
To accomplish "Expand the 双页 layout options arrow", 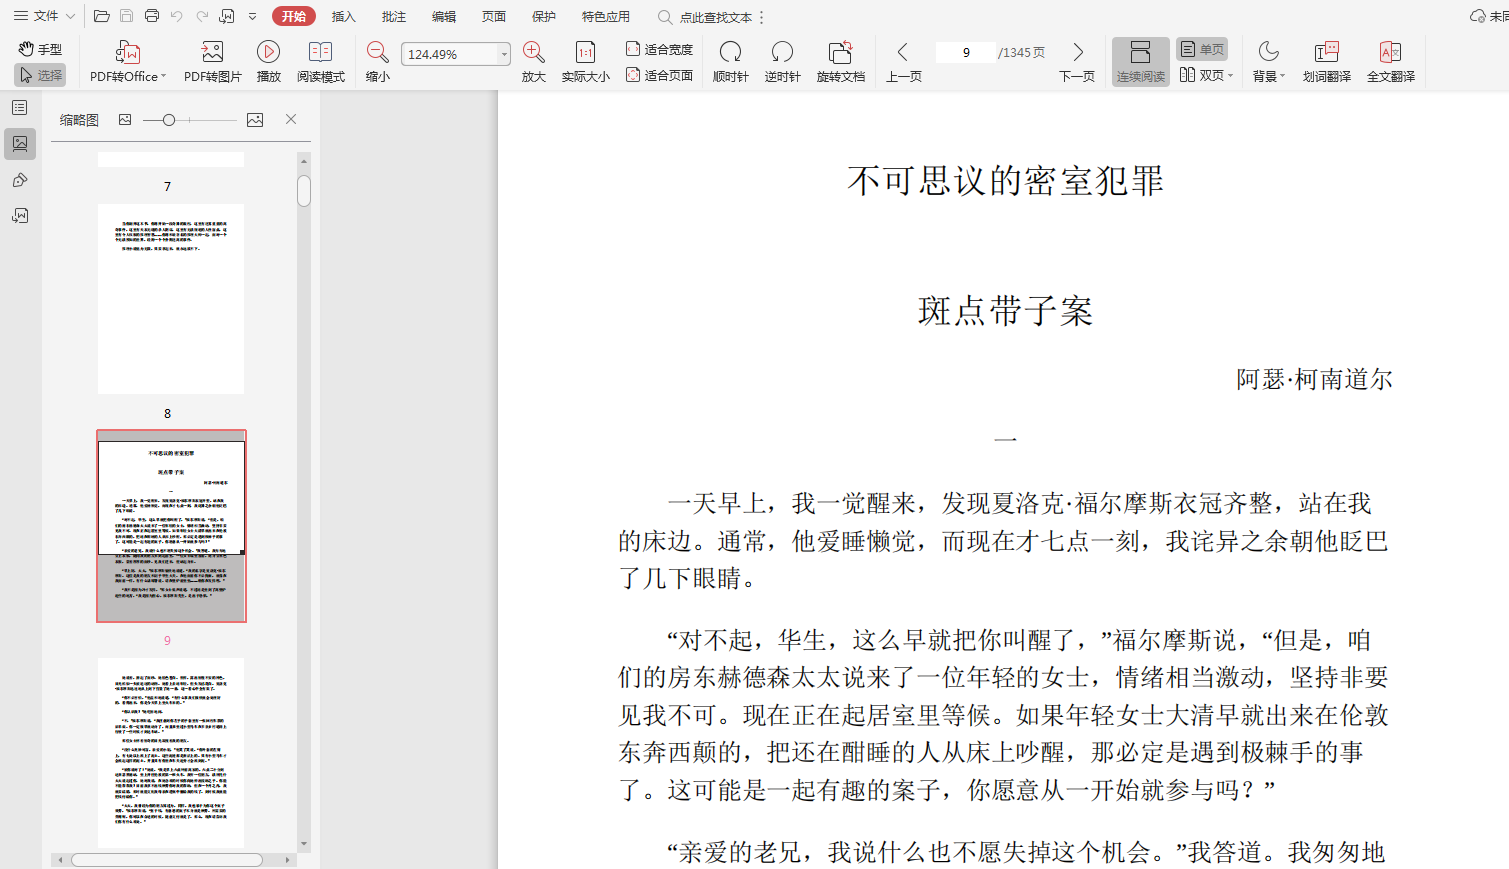I will tap(1230, 75).
